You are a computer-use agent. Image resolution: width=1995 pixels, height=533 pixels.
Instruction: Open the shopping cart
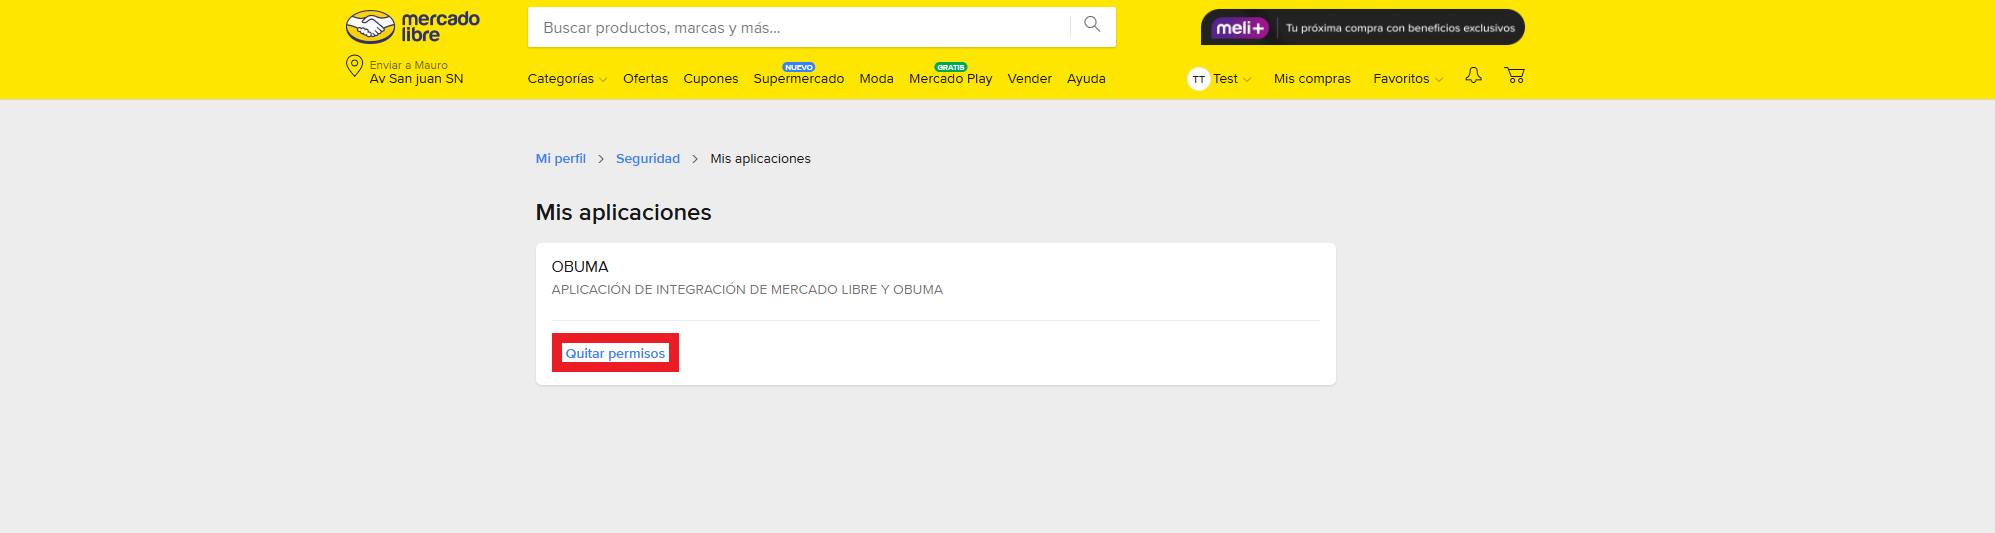(1514, 76)
